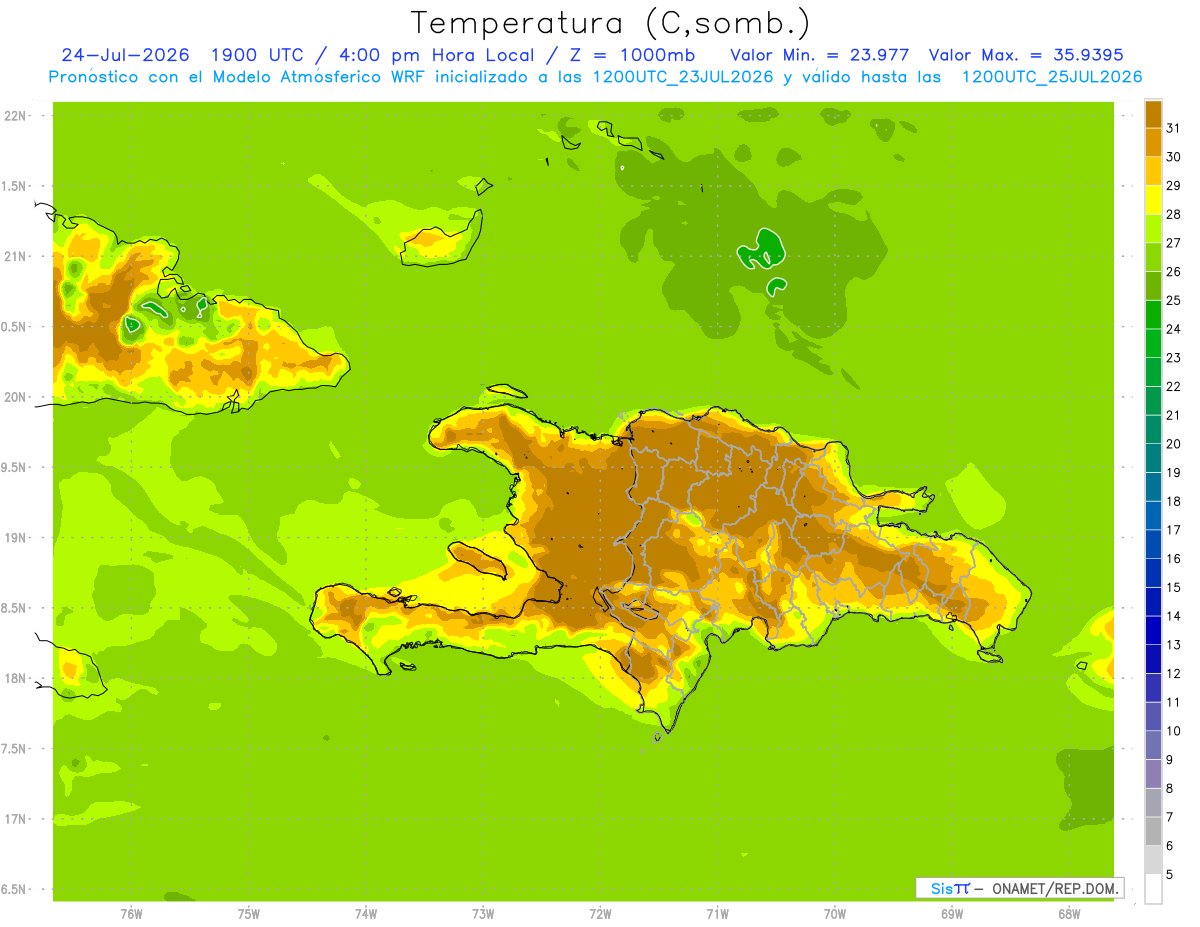This screenshot has height=927, width=1200.
Task: Click the "69W" longitude label
Action: pyautogui.click(x=952, y=913)
